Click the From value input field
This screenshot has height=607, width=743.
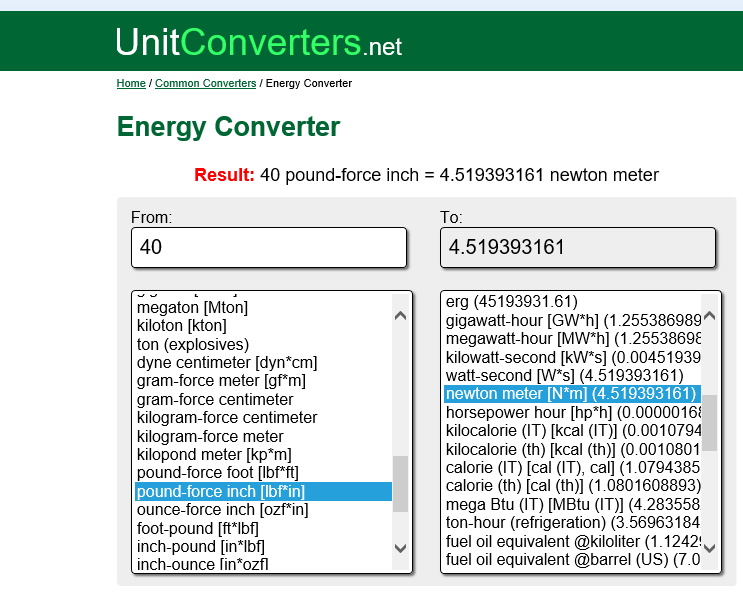coord(269,247)
